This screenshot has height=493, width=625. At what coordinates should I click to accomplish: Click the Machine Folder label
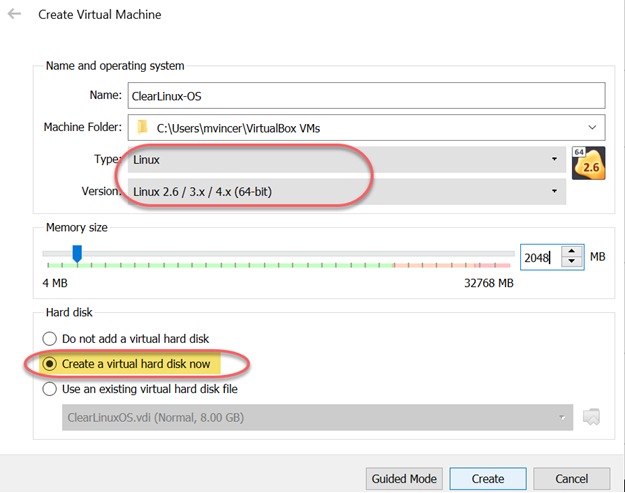pos(83,127)
